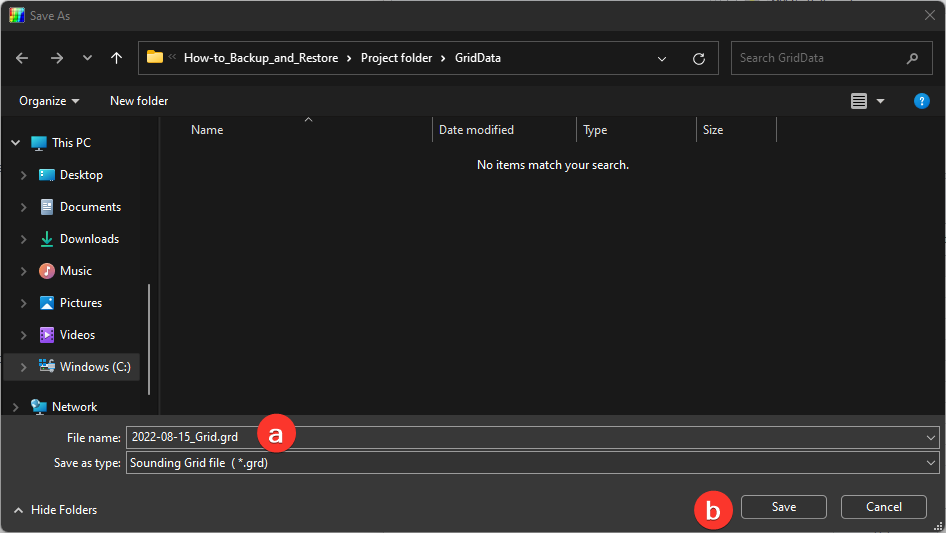Open the Help question mark icon
This screenshot has height=533, width=946.
point(922,101)
